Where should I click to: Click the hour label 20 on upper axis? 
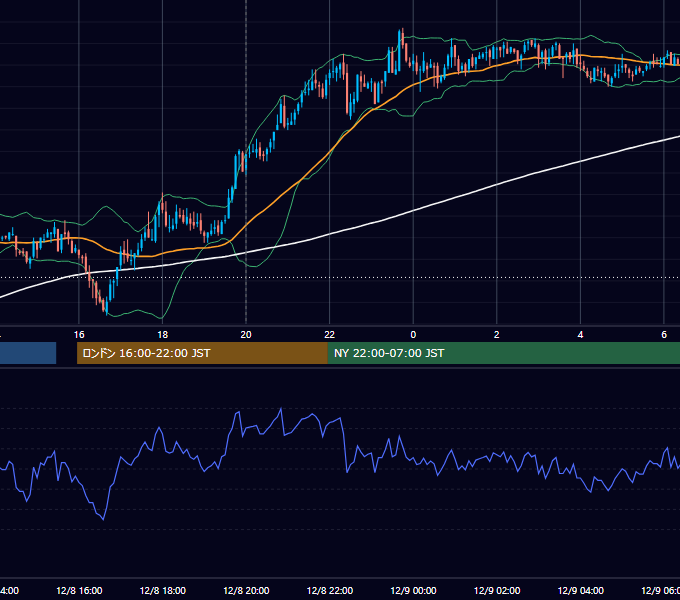coord(246,335)
